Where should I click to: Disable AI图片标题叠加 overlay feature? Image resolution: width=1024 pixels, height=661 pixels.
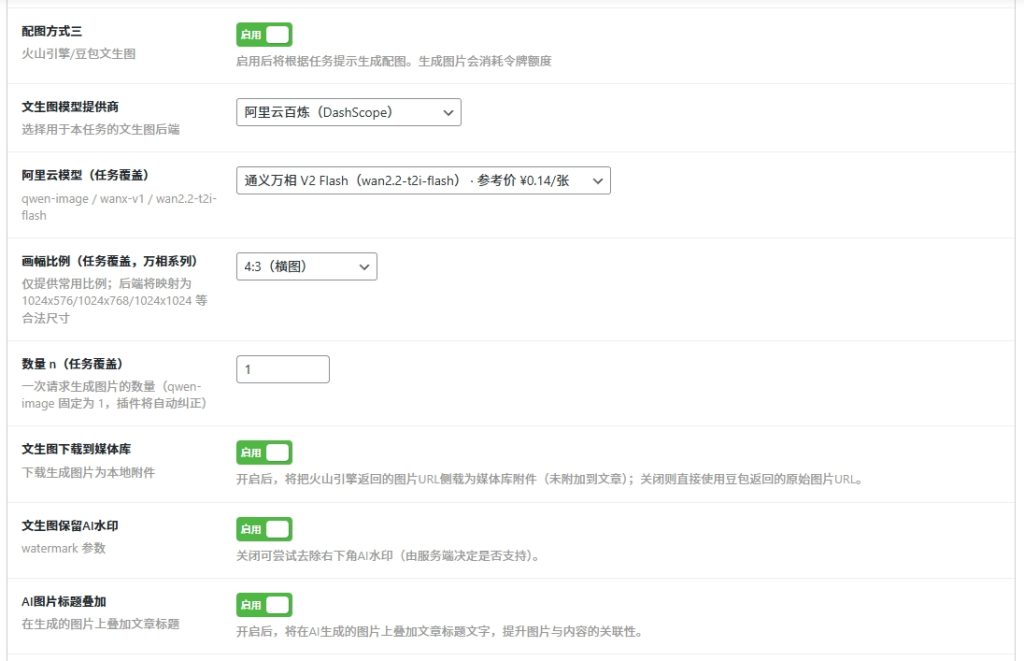(264, 604)
